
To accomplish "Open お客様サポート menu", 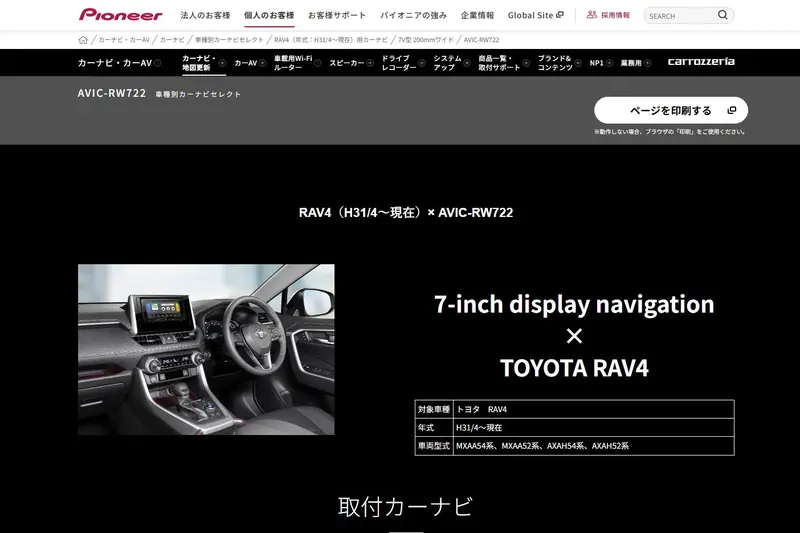I will (x=337, y=15).
